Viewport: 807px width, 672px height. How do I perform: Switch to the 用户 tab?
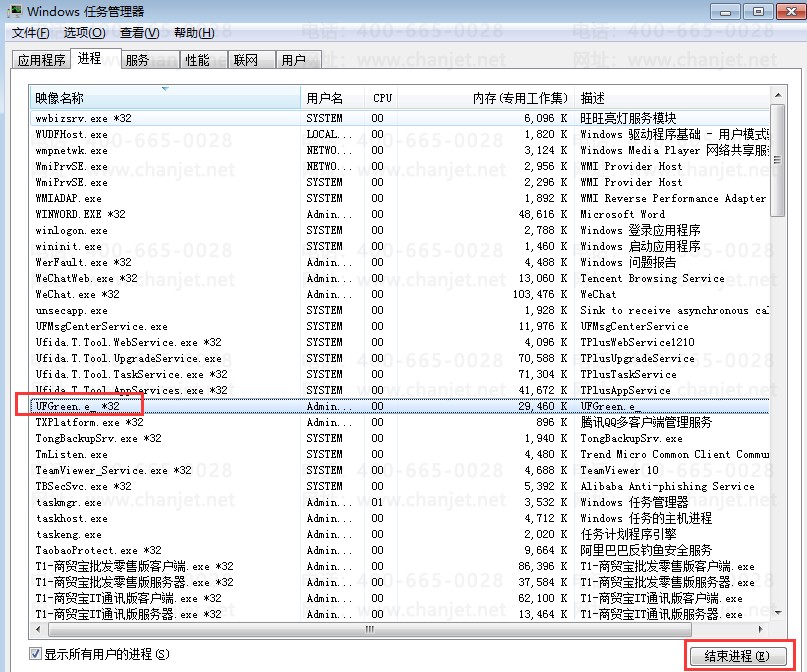point(294,60)
